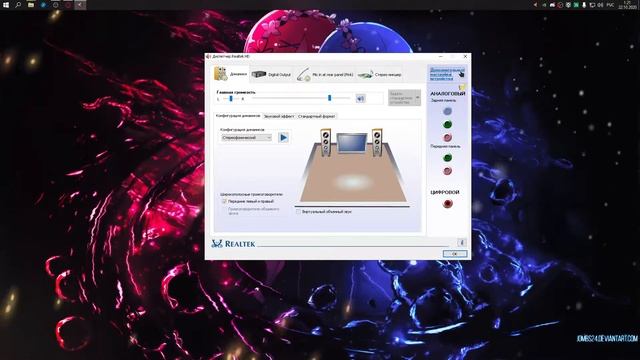Click the ЦИФРОВОЙ heading

pyautogui.click(x=444, y=192)
